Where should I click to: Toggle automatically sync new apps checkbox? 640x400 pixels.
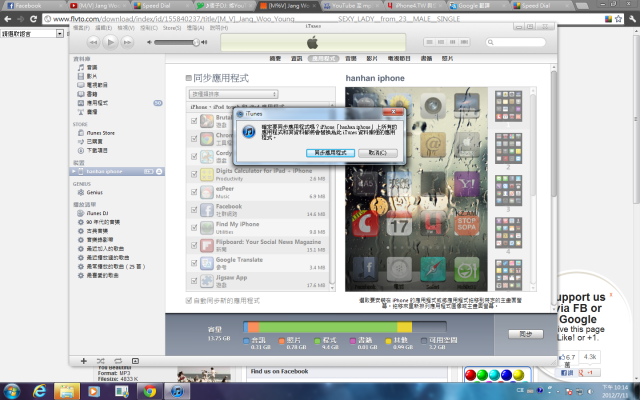[189, 301]
